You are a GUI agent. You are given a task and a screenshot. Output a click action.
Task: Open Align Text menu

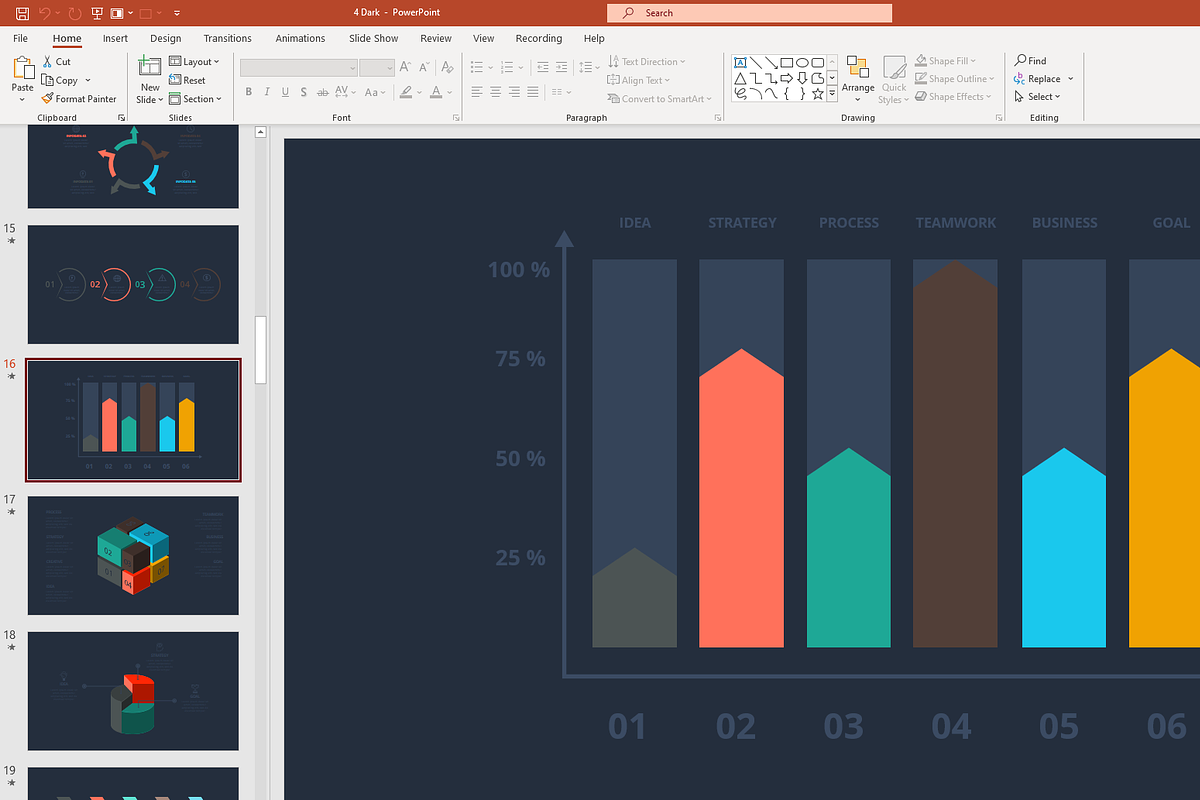[640, 80]
